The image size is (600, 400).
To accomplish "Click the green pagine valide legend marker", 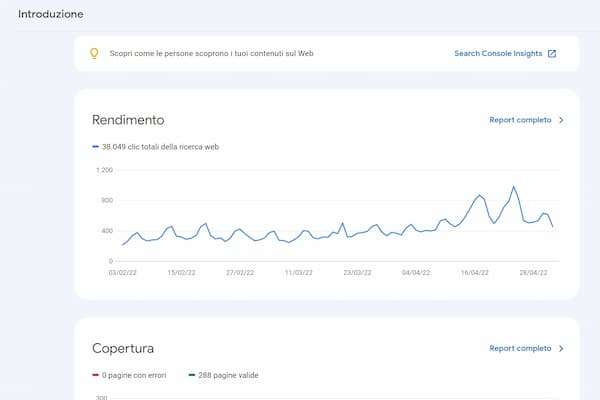I will pyautogui.click(x=189, y=375).
